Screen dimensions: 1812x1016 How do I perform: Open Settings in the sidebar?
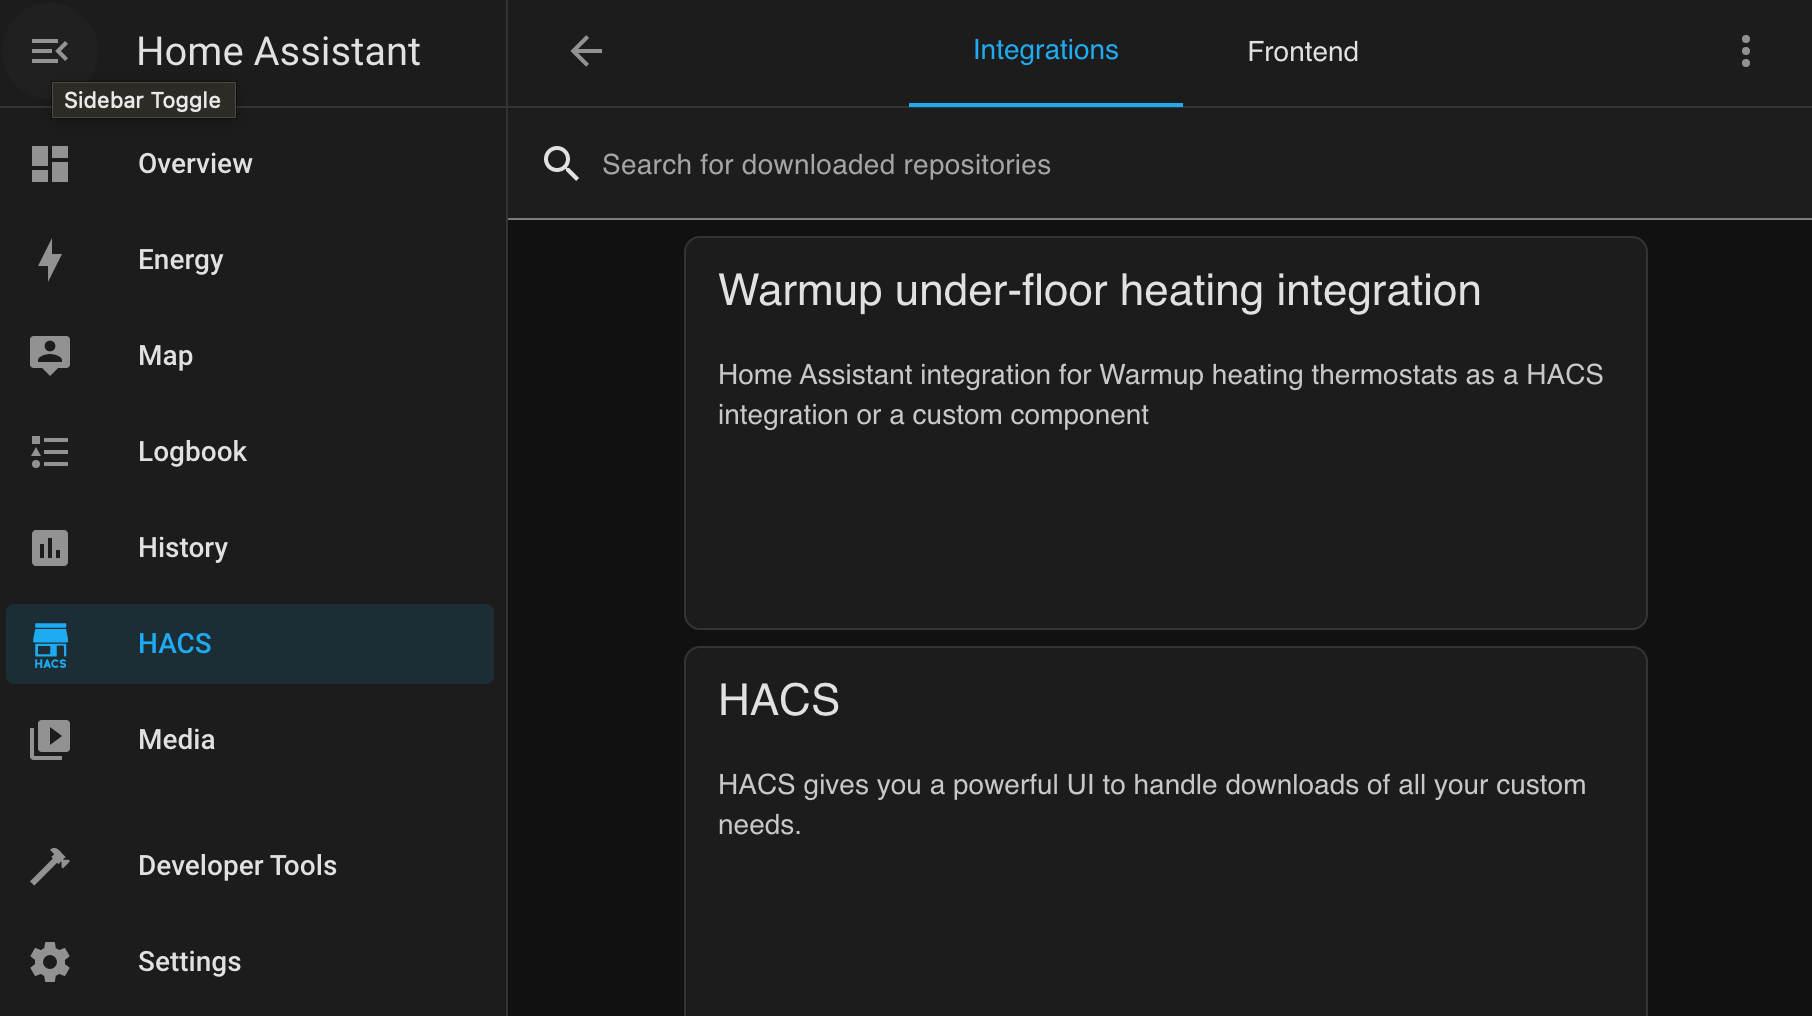[250, 962]
